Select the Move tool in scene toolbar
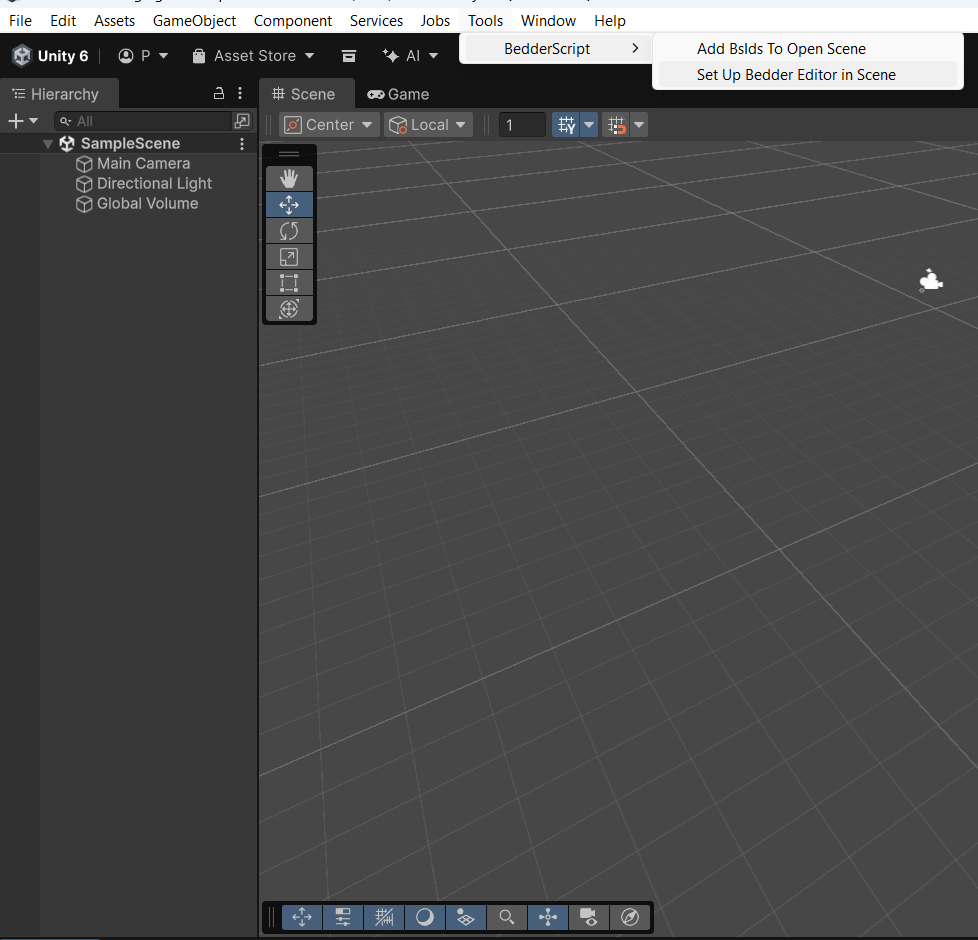Viewport: 978px width, 940px height. pos(289,205)
